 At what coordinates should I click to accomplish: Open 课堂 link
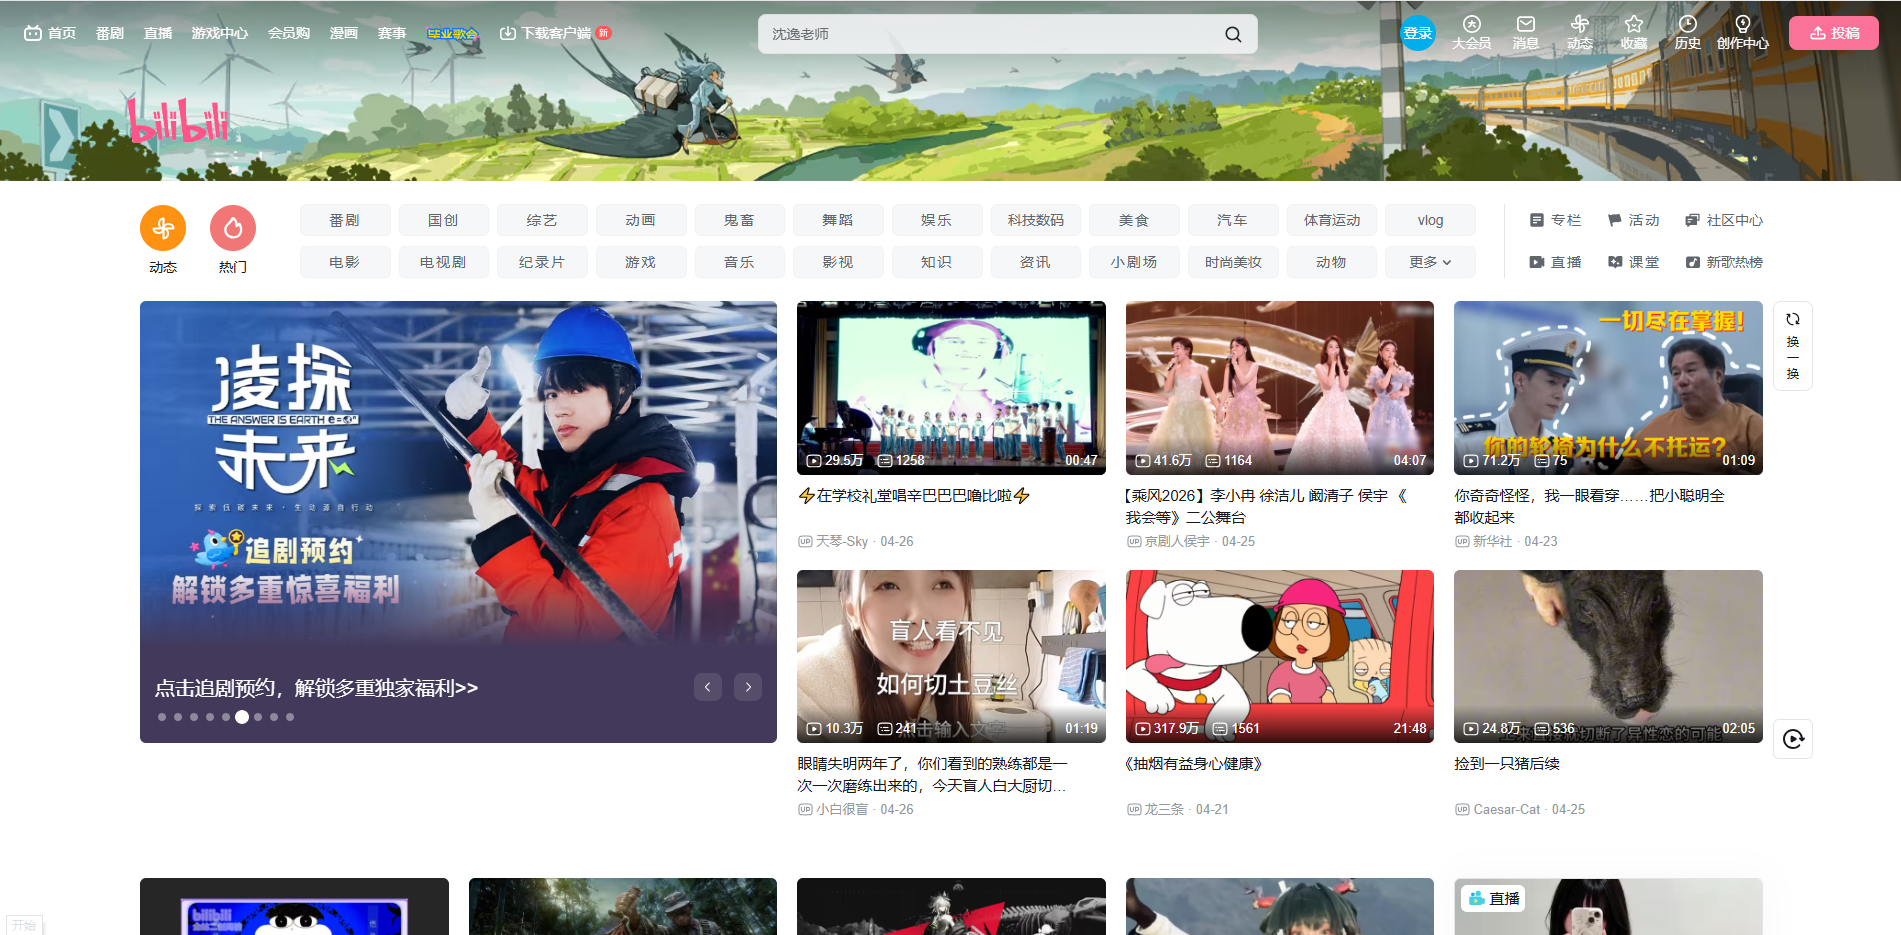[x=1633, y=262]
